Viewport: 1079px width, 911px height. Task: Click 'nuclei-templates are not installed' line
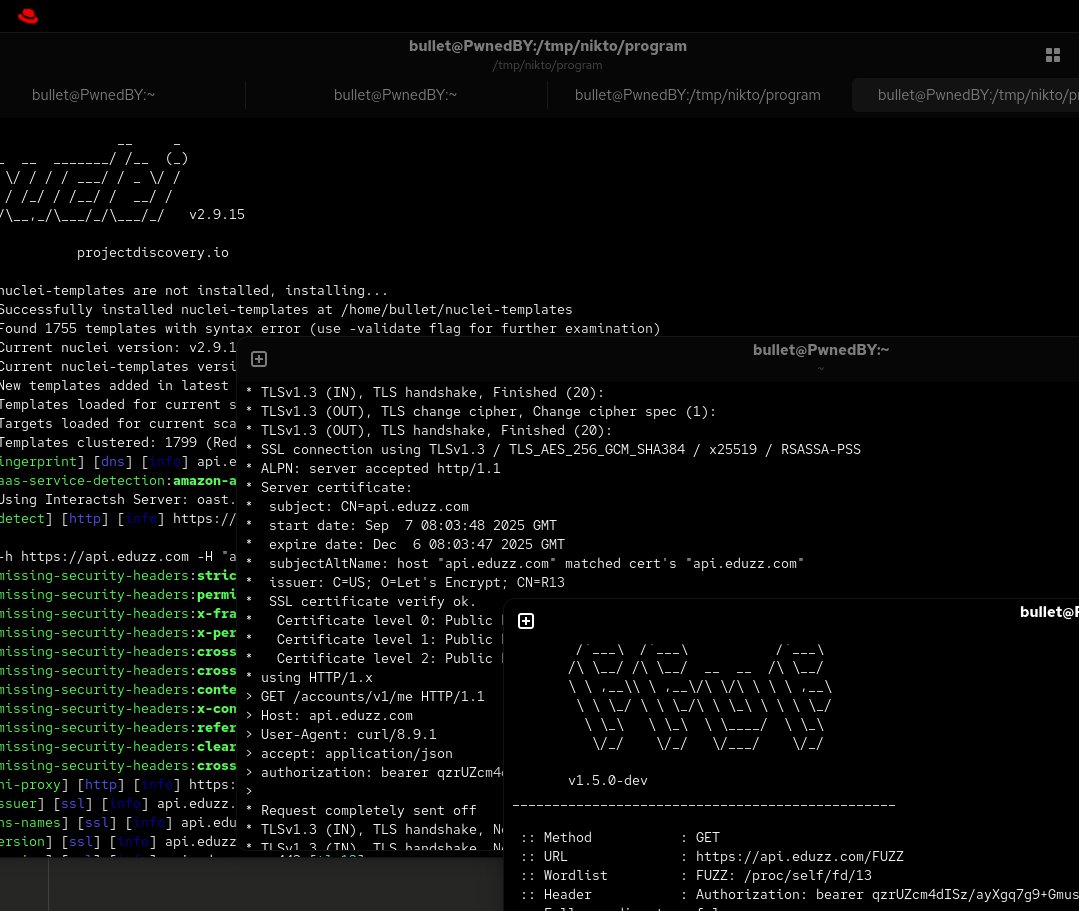[x=194, y=290]
